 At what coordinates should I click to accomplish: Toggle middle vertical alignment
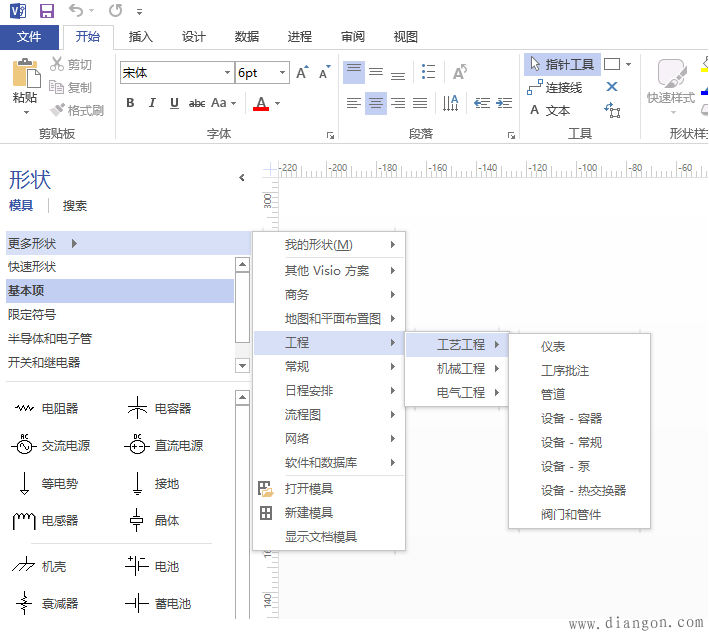pyautogui.click(x=376, y=72)
